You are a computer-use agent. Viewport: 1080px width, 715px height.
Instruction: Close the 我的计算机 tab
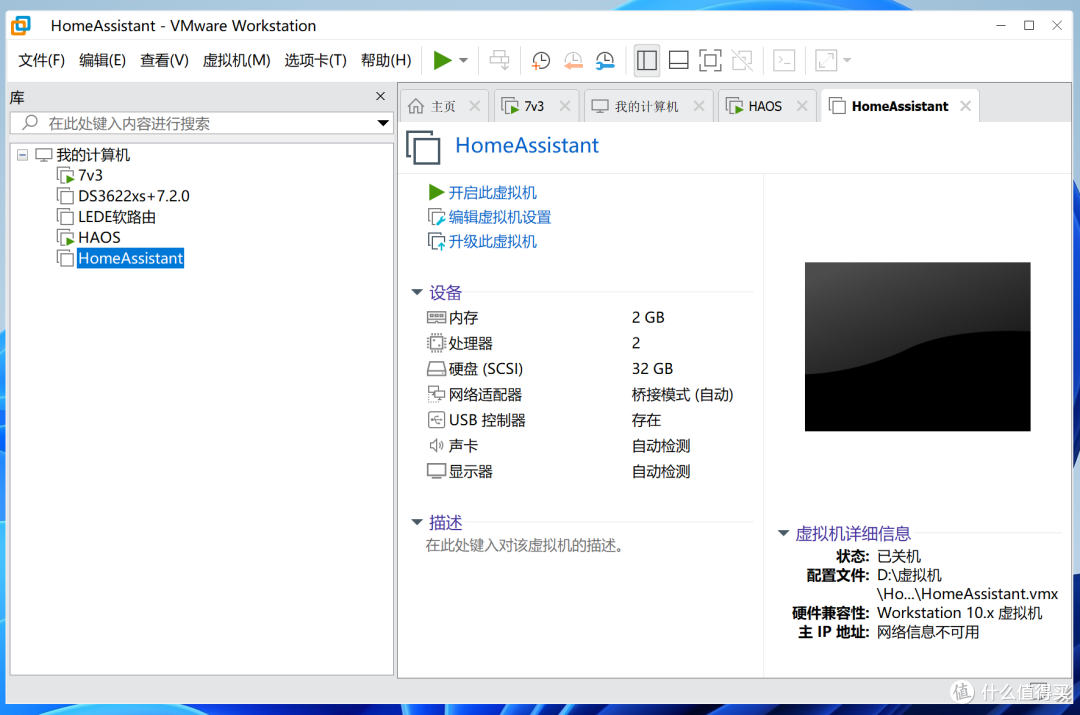tap(699, 106)
